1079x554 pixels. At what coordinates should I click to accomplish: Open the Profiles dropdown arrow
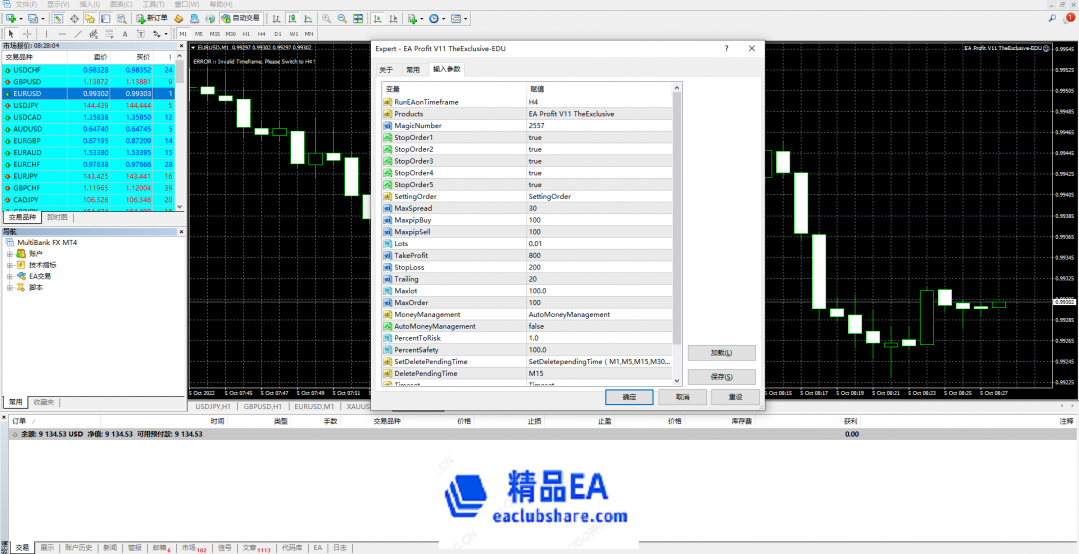(43, 19)
